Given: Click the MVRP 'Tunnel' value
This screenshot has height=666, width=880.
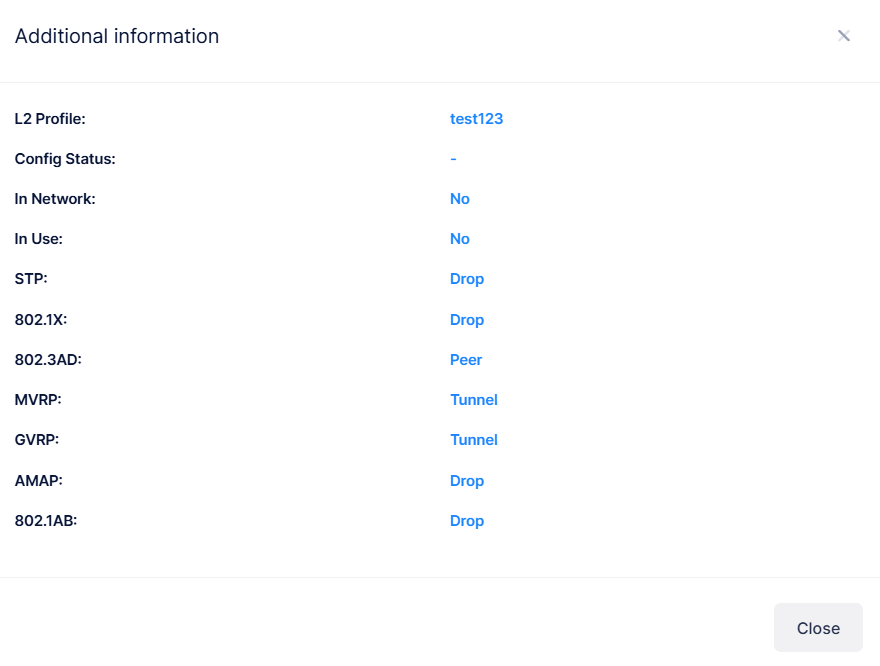Looking at the screenshot, I should tap(473, 400).
